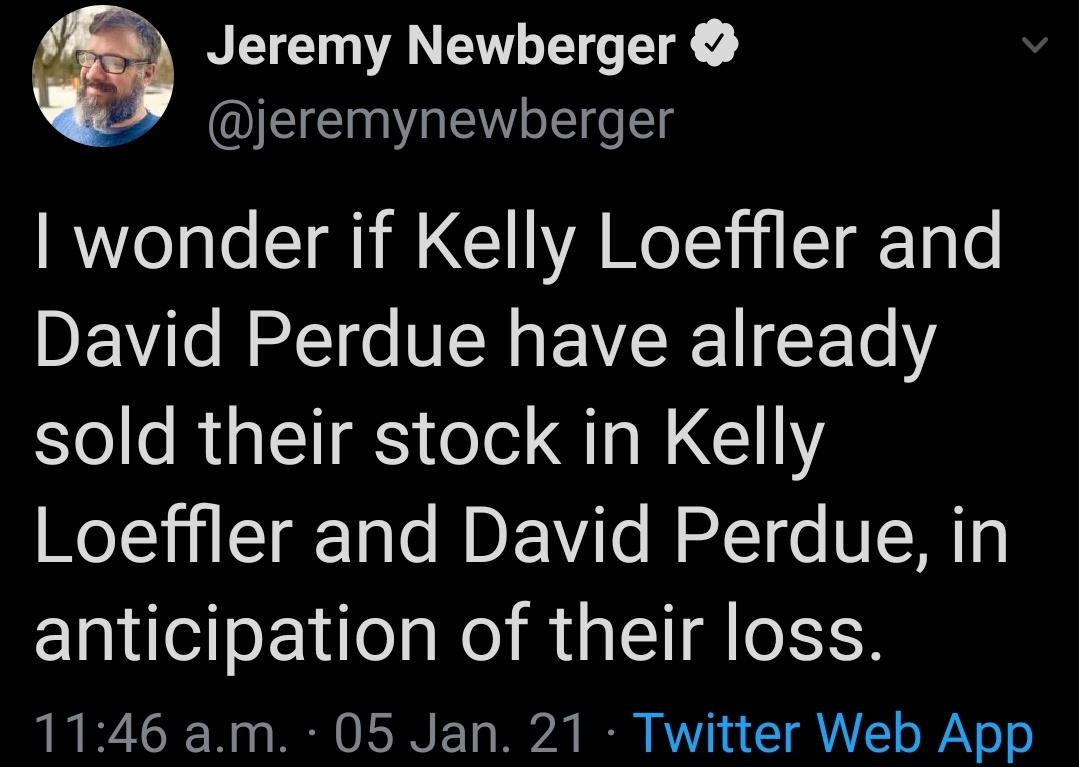This screenshot has height=767, width=1079.
Task: Open Jeremy Newberger's profile avatar photo
Action: (104, 77)
